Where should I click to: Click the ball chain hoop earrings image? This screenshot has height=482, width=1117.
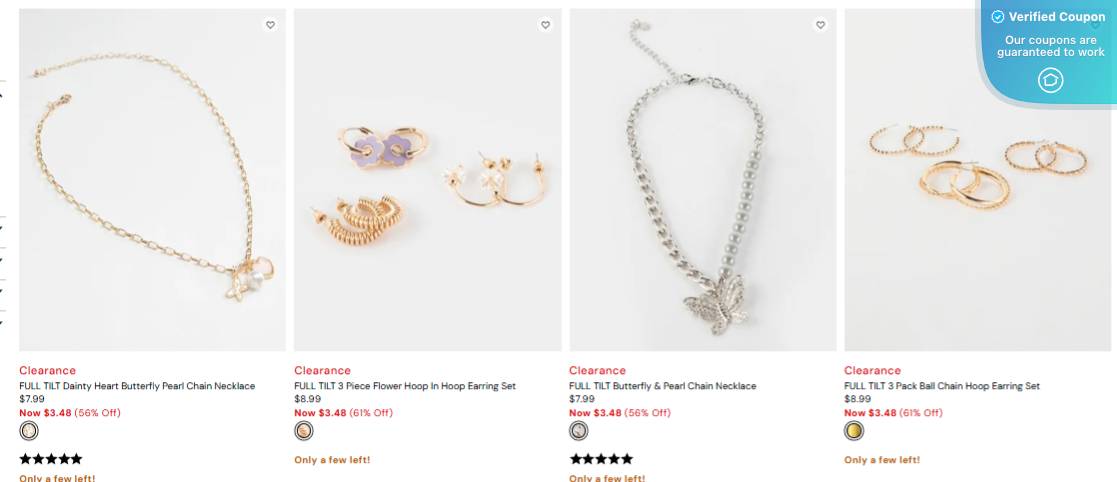pos(977,200)
